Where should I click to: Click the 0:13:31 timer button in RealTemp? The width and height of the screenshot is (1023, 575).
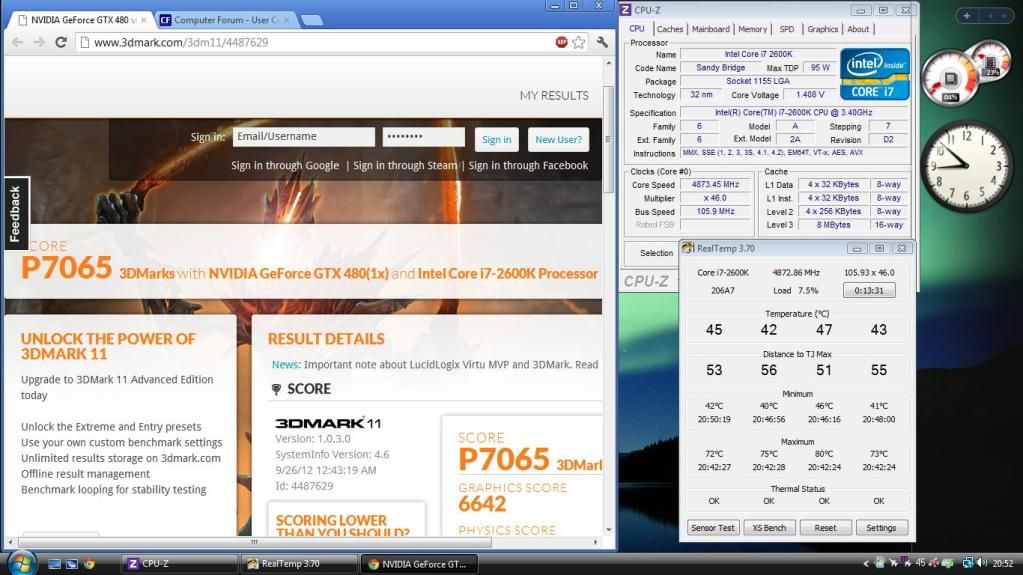click(x=869, y=290)
